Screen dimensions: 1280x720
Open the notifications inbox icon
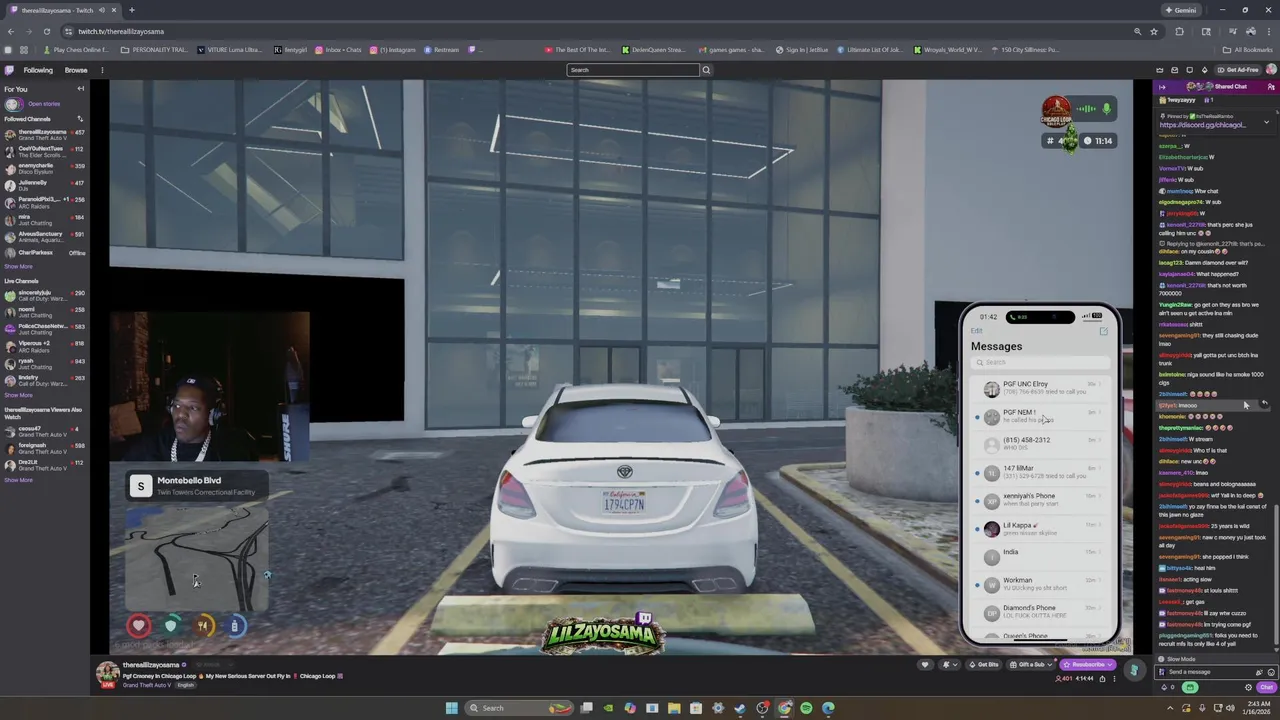[1174, 70]
